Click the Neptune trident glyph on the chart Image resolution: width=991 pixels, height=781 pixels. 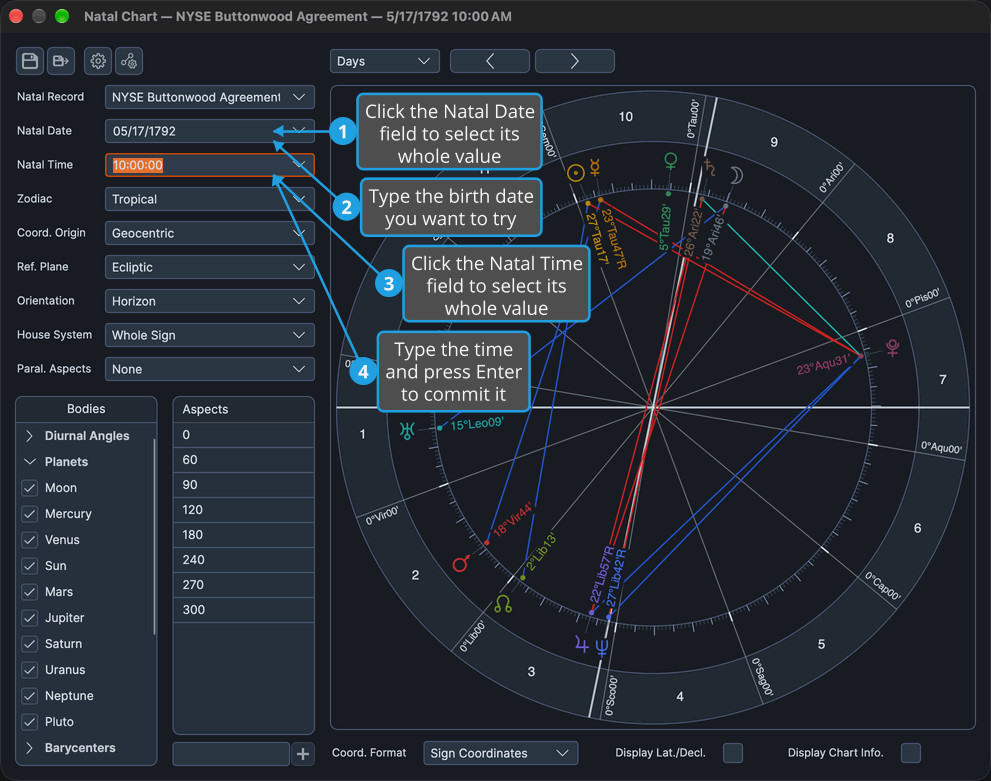tap(602, 648)
